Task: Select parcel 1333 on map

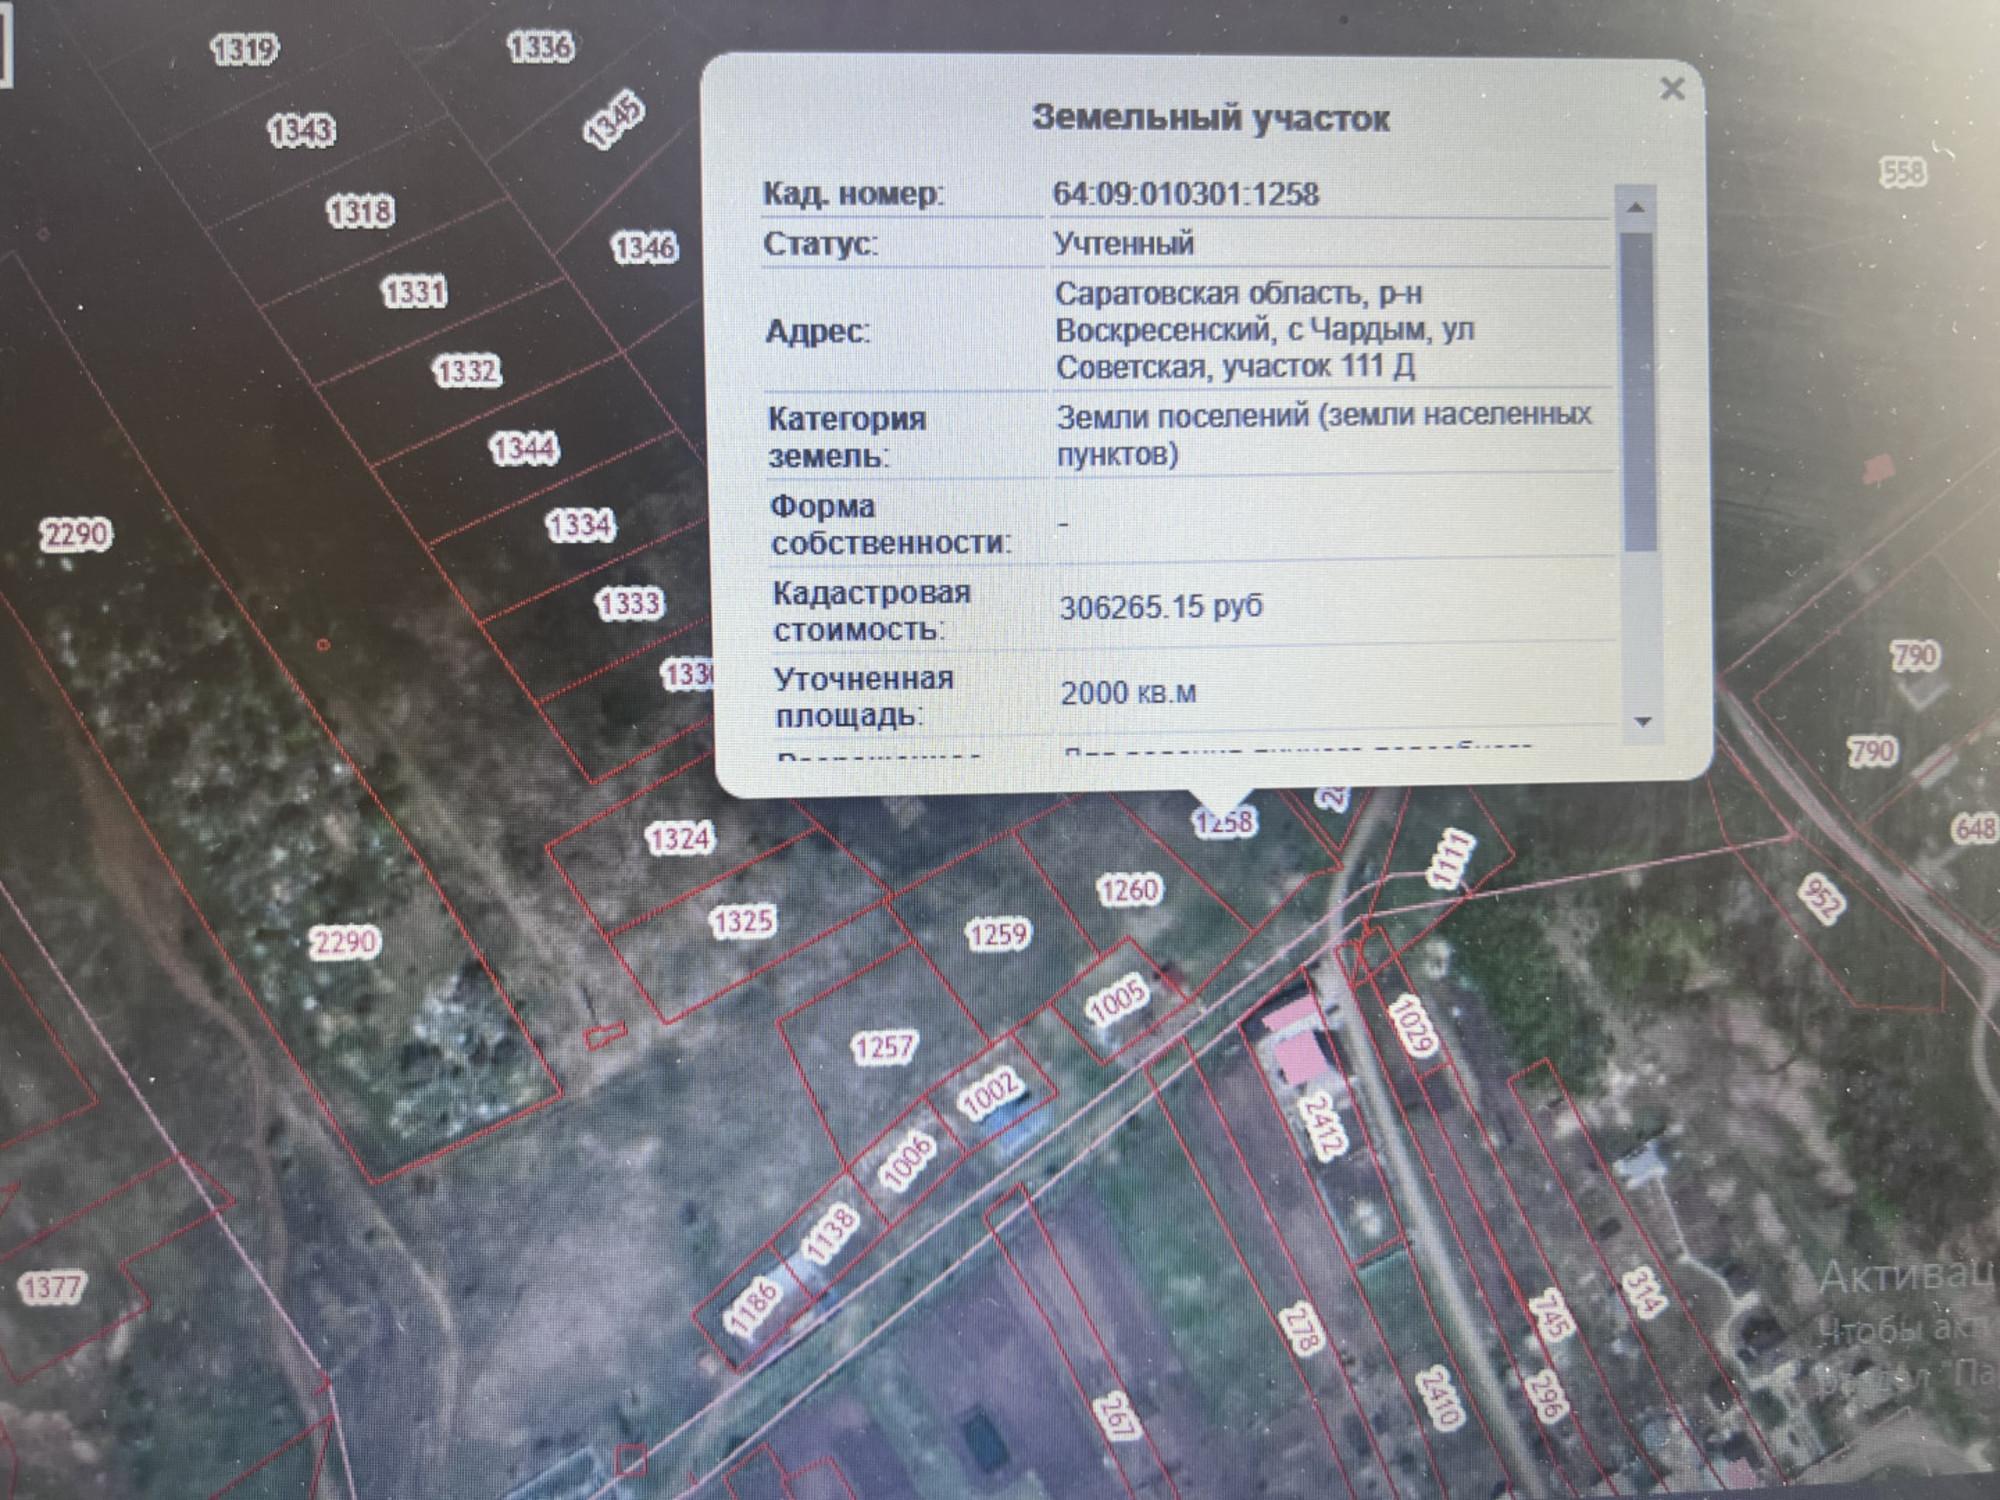Action: coord(629,603)
